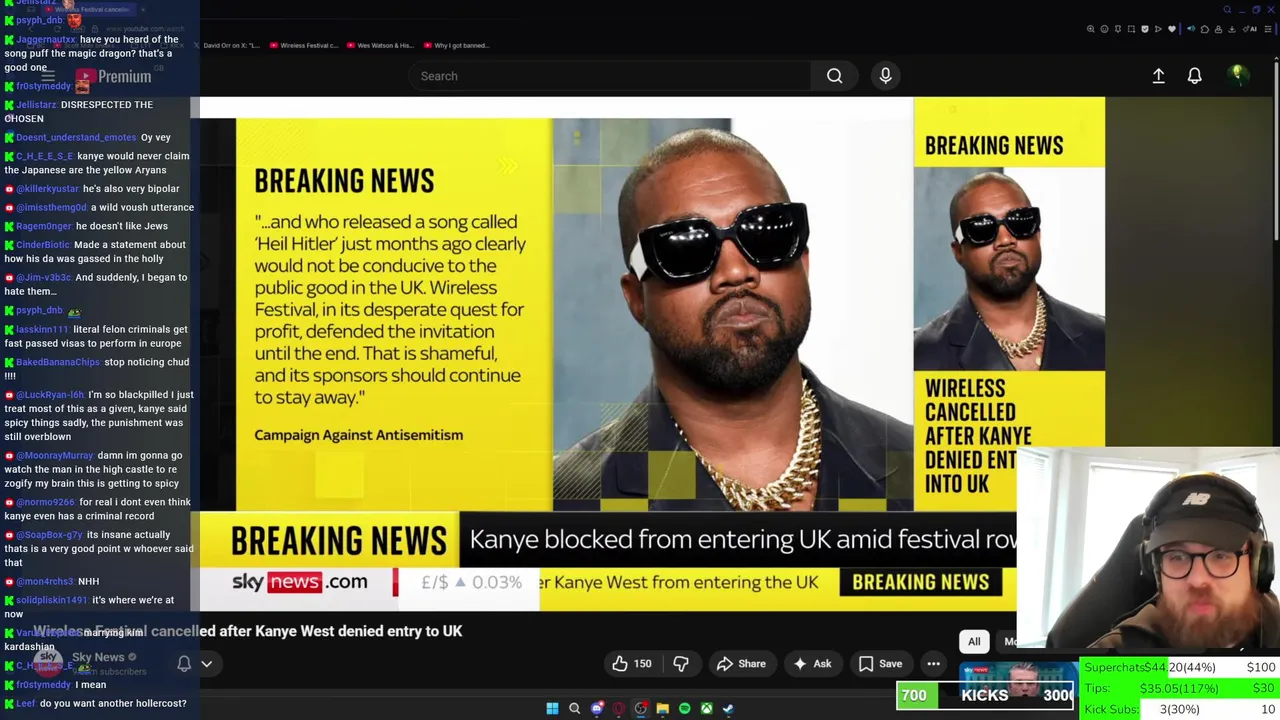Click the shield/pocket browser toolbar icon

point(1145,29)
